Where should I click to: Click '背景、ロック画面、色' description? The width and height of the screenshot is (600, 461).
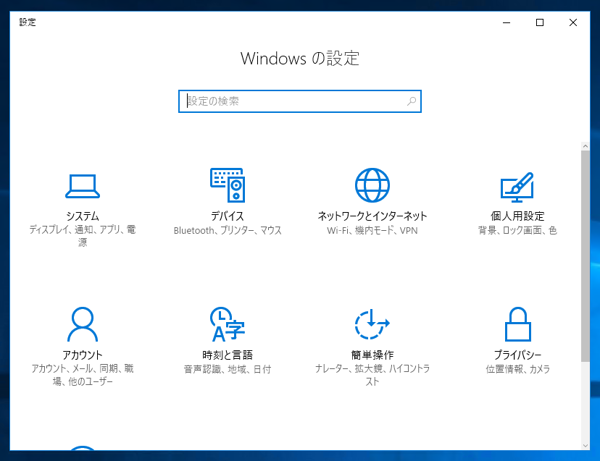(517, 230)
